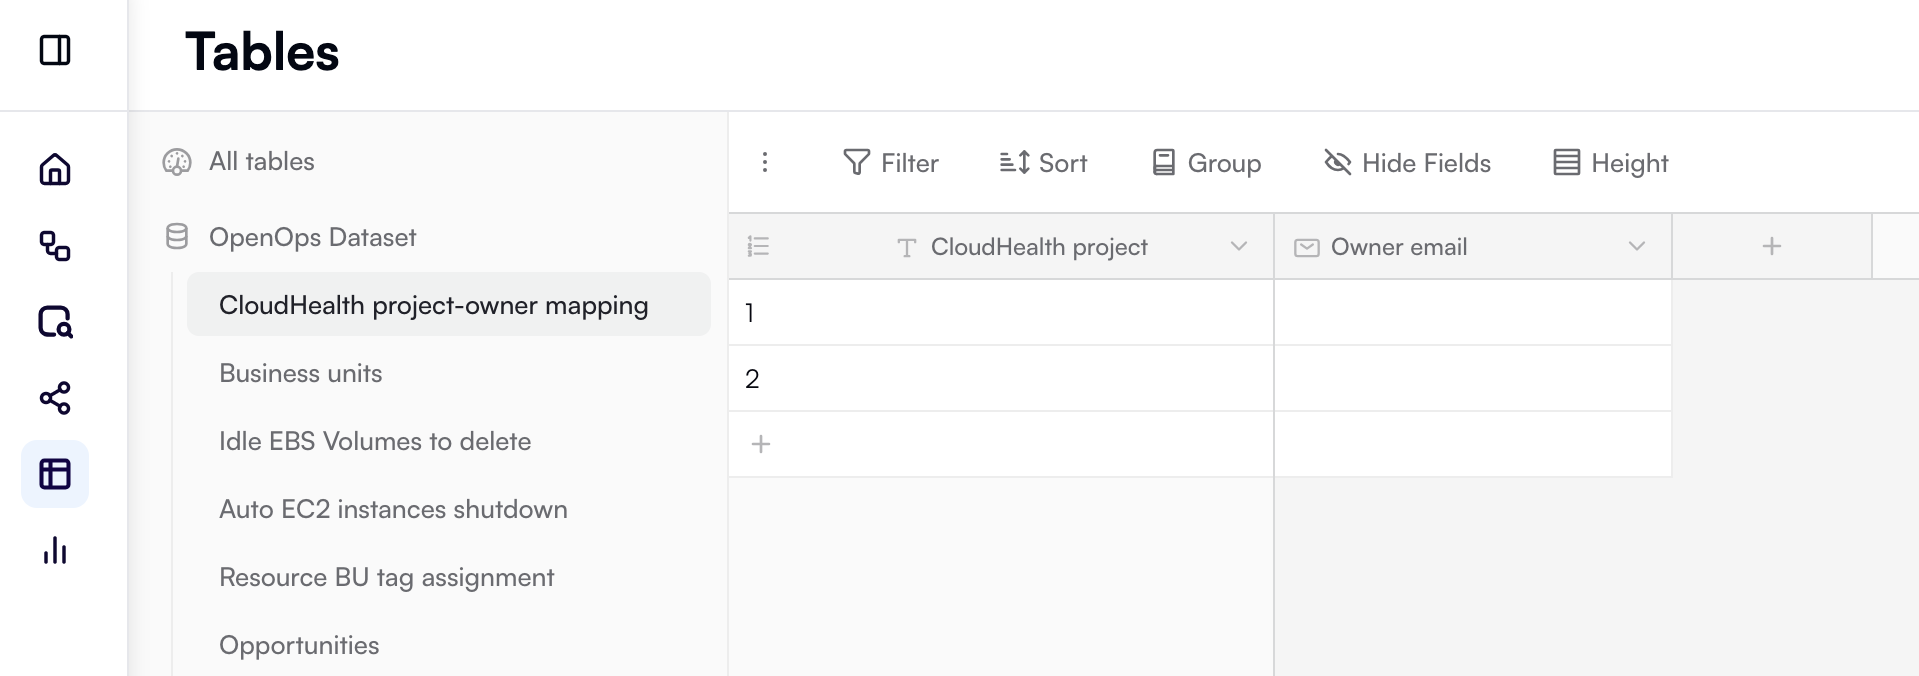Click the plus to add a new column
The height and width of the screenshot is (676, 1919).
1771,245
